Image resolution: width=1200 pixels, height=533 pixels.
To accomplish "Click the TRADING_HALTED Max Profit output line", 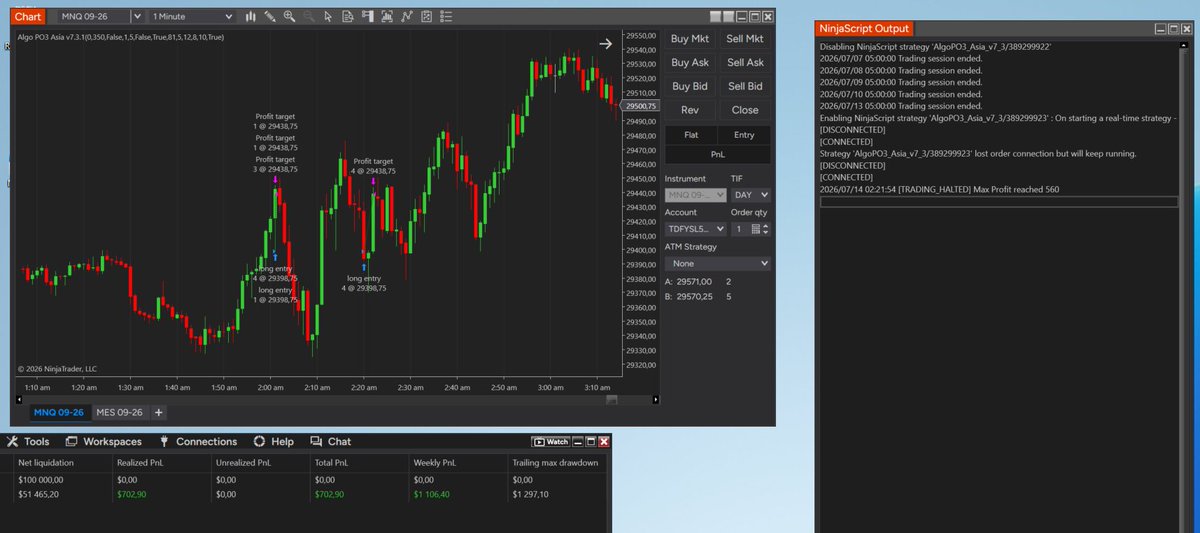I will coord(939,189).
